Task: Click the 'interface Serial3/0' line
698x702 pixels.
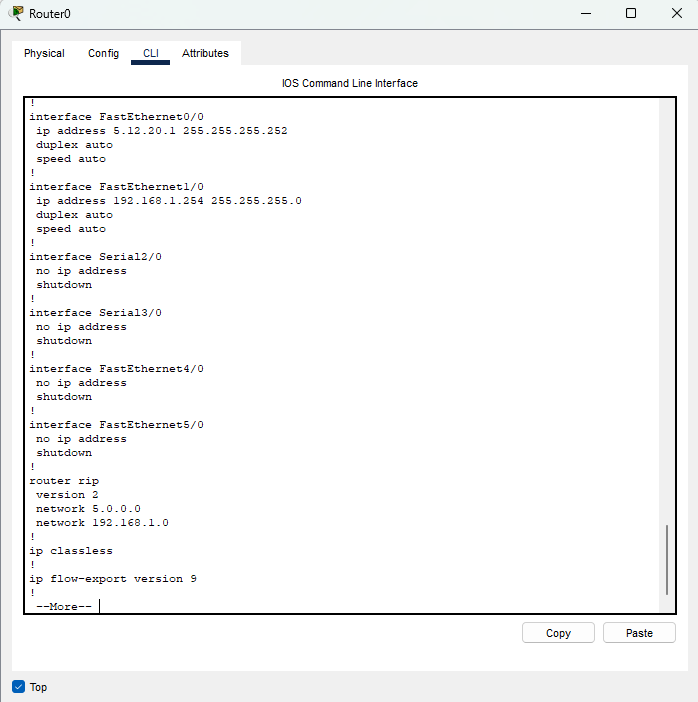Action: point(95,312)
